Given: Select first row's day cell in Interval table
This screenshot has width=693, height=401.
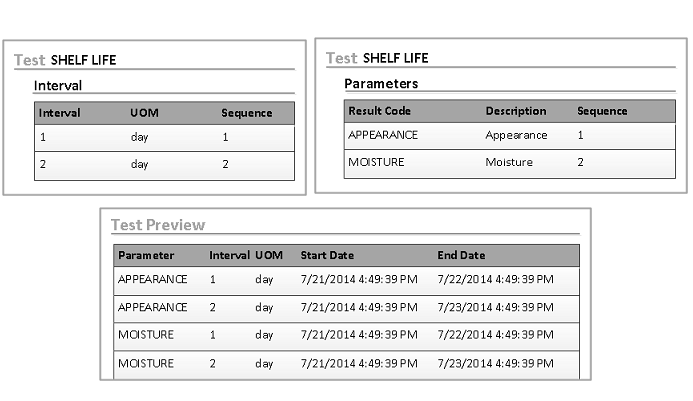Looking at the screenshot, I should [x=139, y=137].
